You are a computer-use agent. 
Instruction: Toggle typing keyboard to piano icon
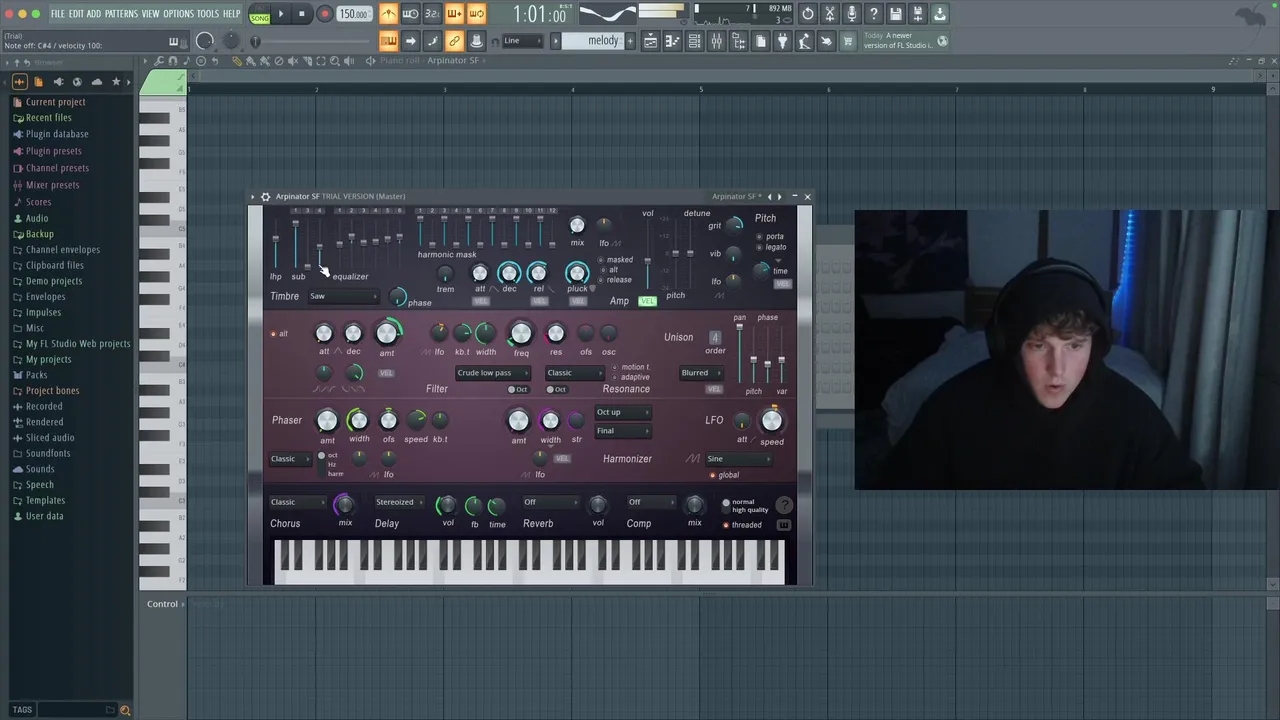coord(388,41)
